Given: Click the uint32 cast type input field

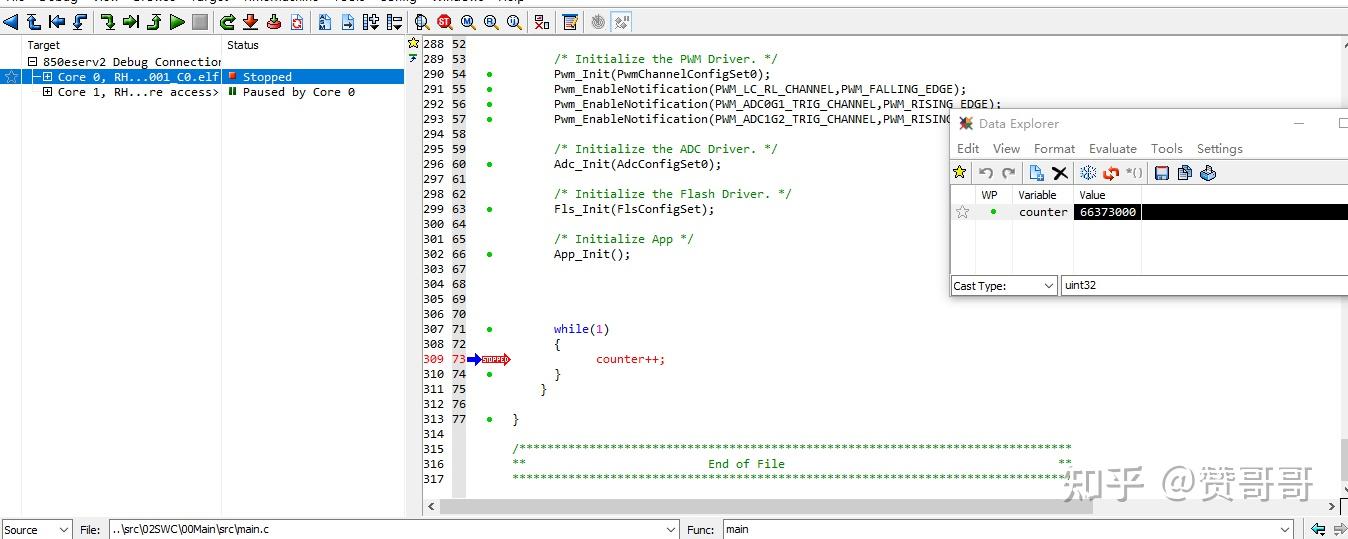Looking at the screenshot, I should 1204,286.
